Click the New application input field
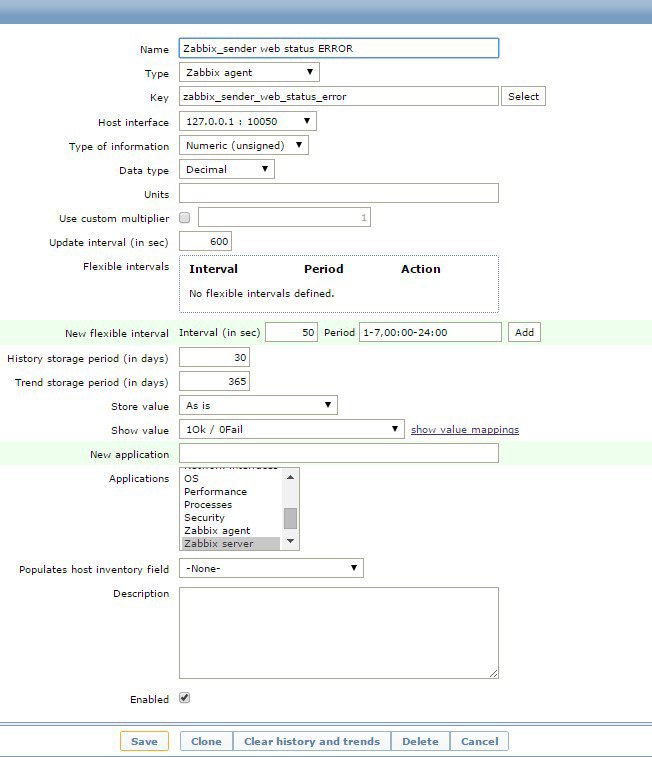 (x=338, y=453)
